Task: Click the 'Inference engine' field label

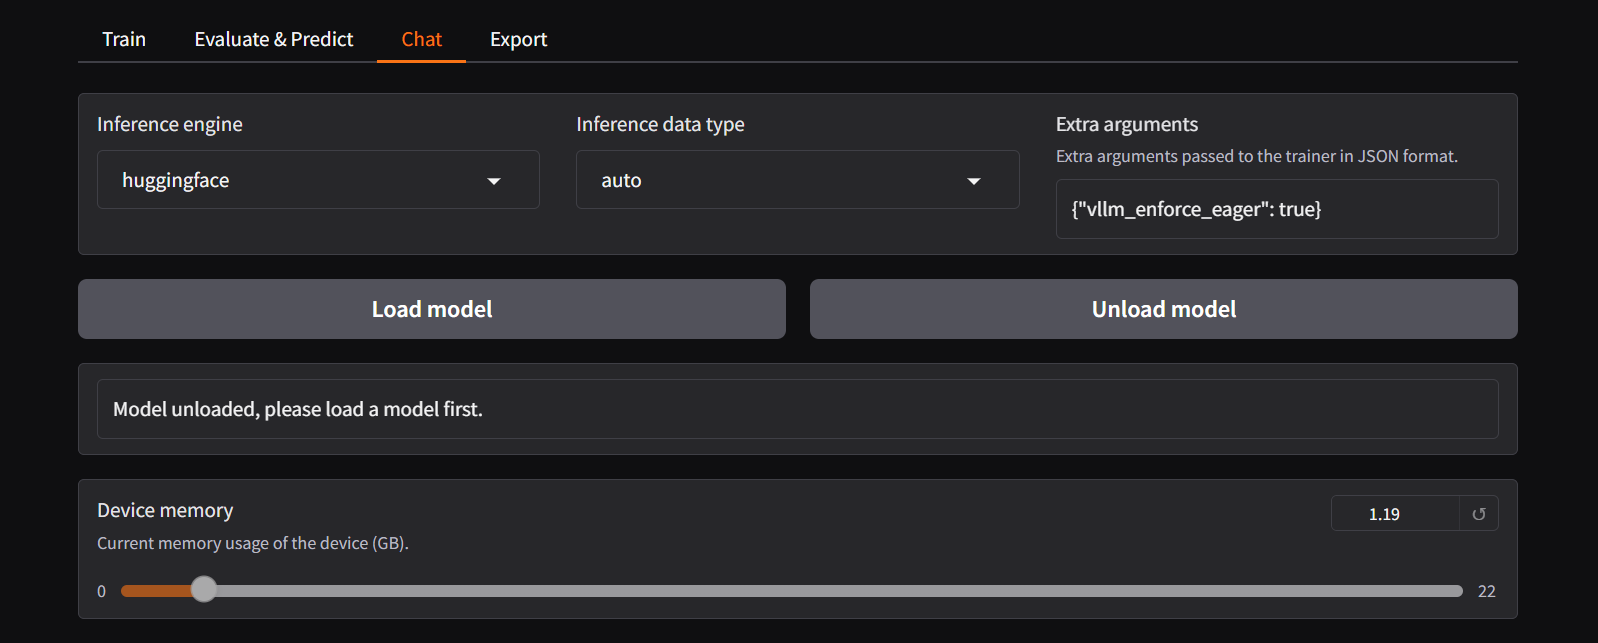Action: coord(170,124)
